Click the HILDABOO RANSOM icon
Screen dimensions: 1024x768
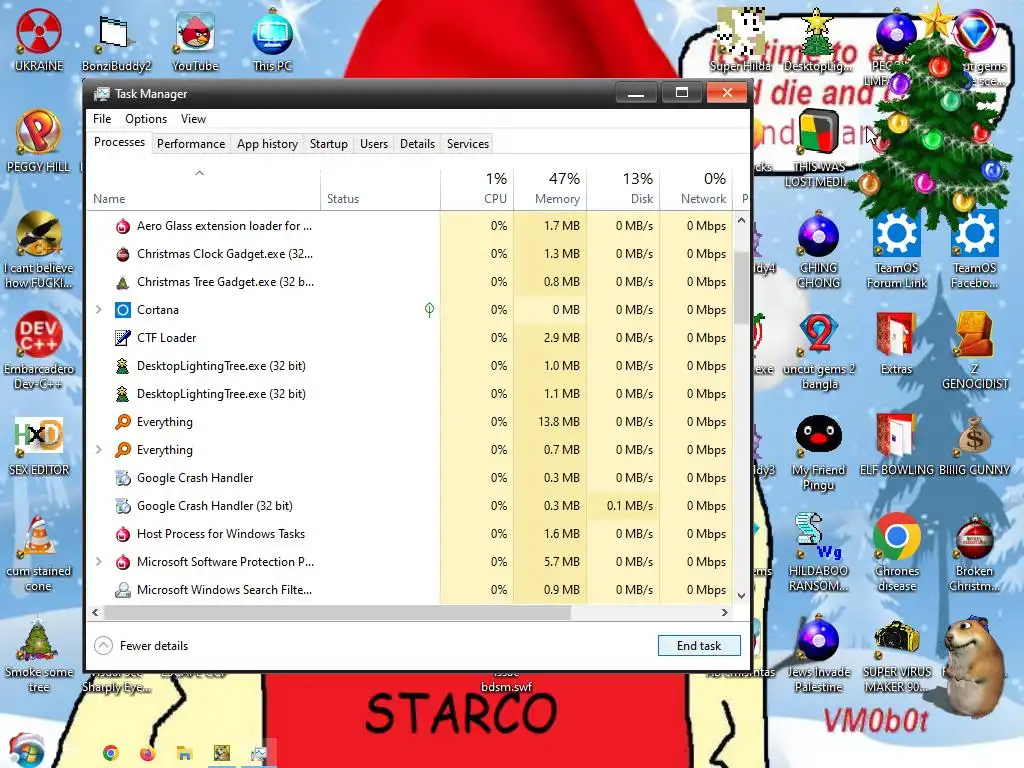coord(818,554)
